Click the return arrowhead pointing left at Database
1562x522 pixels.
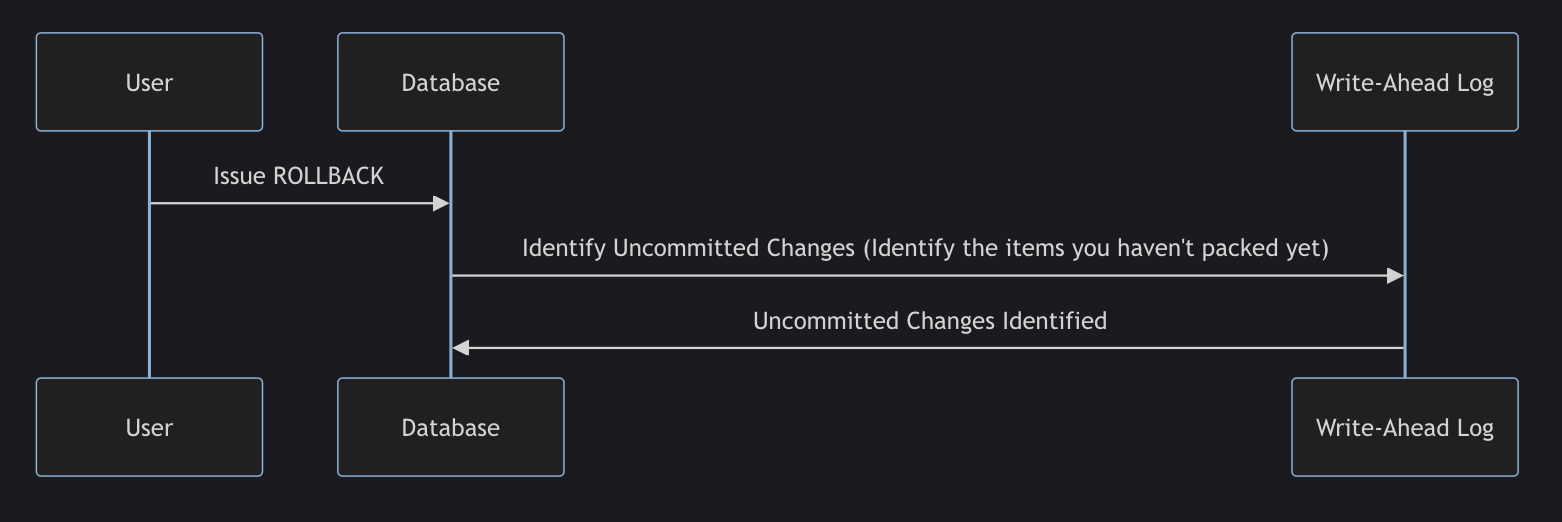tap(461, 348)
